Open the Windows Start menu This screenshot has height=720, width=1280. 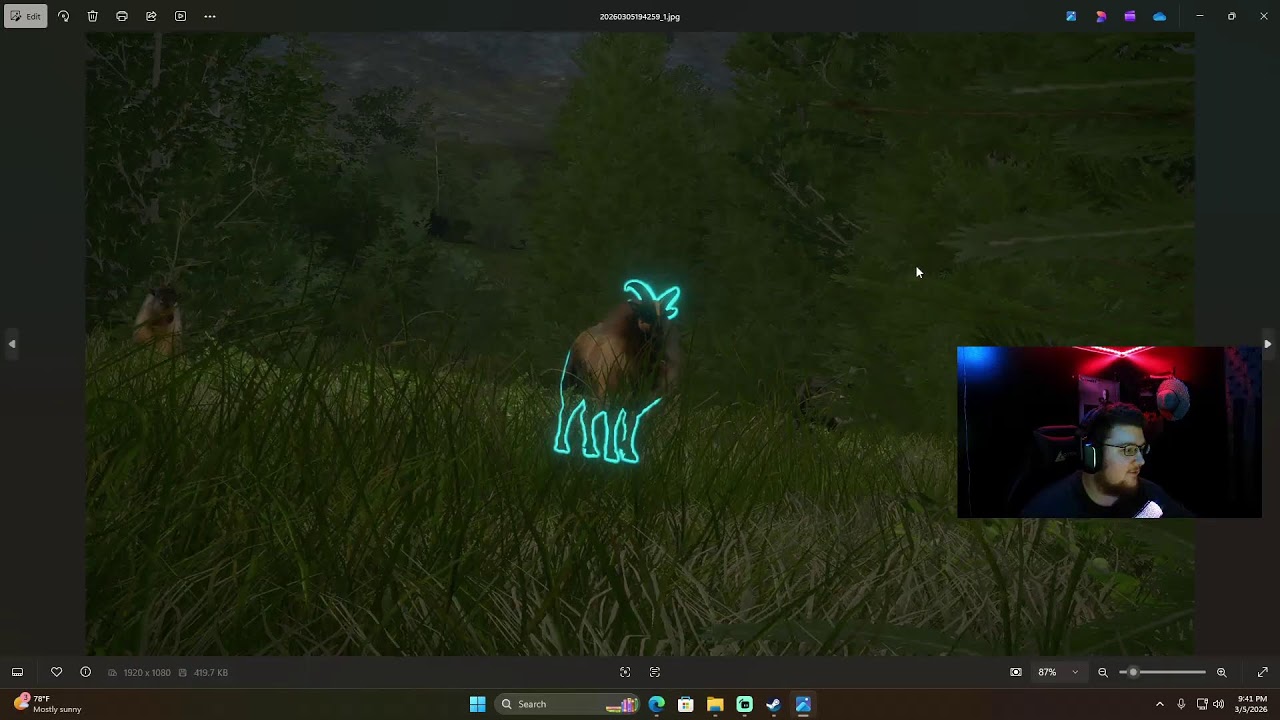click(477, 704)
